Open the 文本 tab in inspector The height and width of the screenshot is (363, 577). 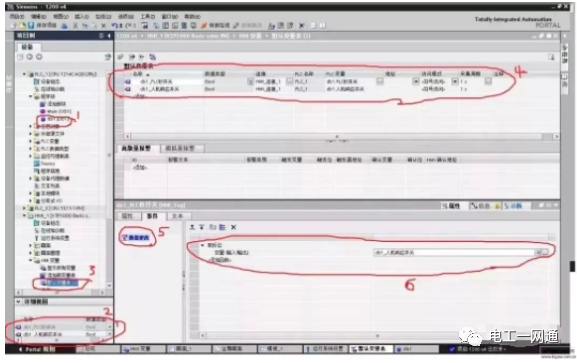(x=178, y=216)
